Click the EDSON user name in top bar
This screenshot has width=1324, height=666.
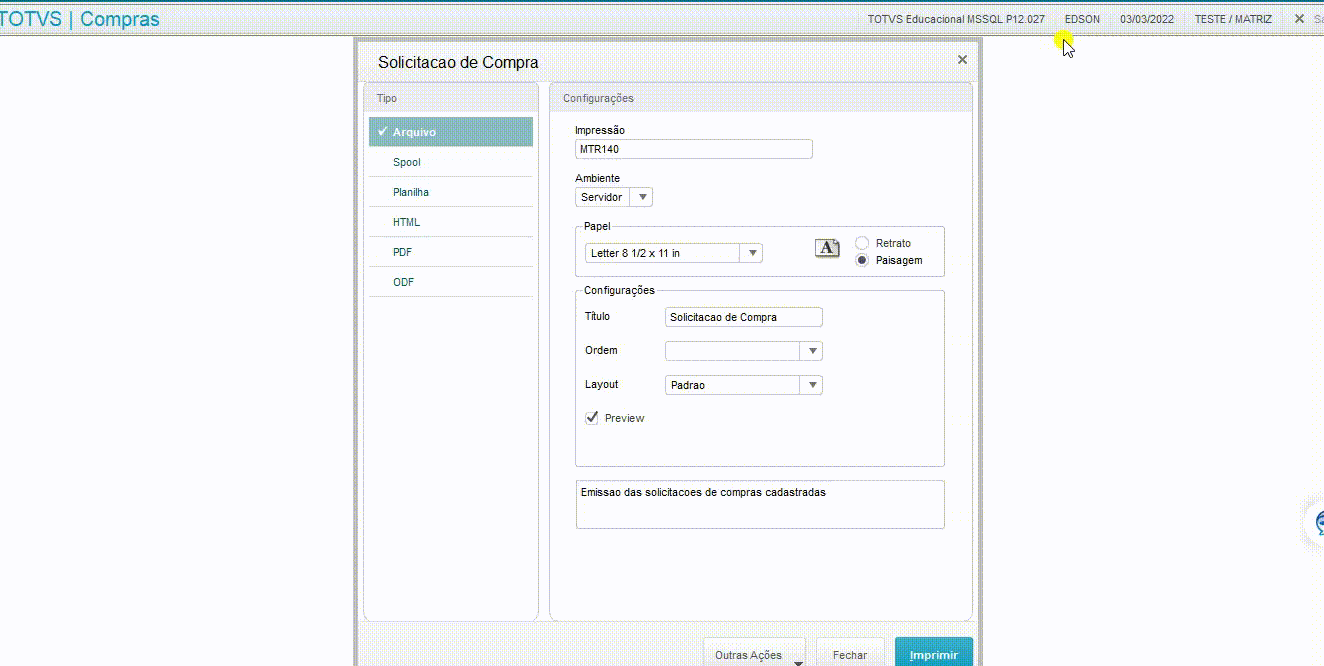pos(1082,19)
